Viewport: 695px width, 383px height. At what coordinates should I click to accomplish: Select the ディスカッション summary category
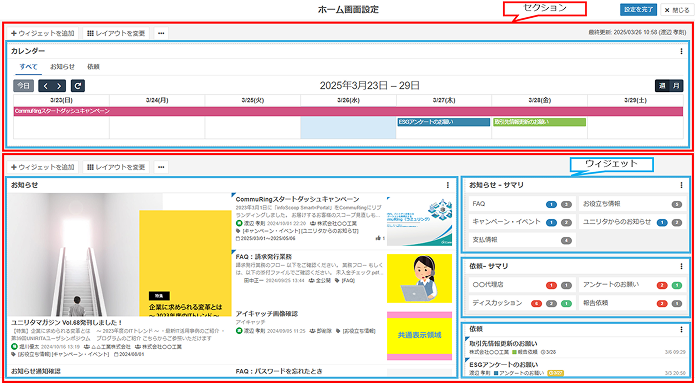tap(522, 303)
